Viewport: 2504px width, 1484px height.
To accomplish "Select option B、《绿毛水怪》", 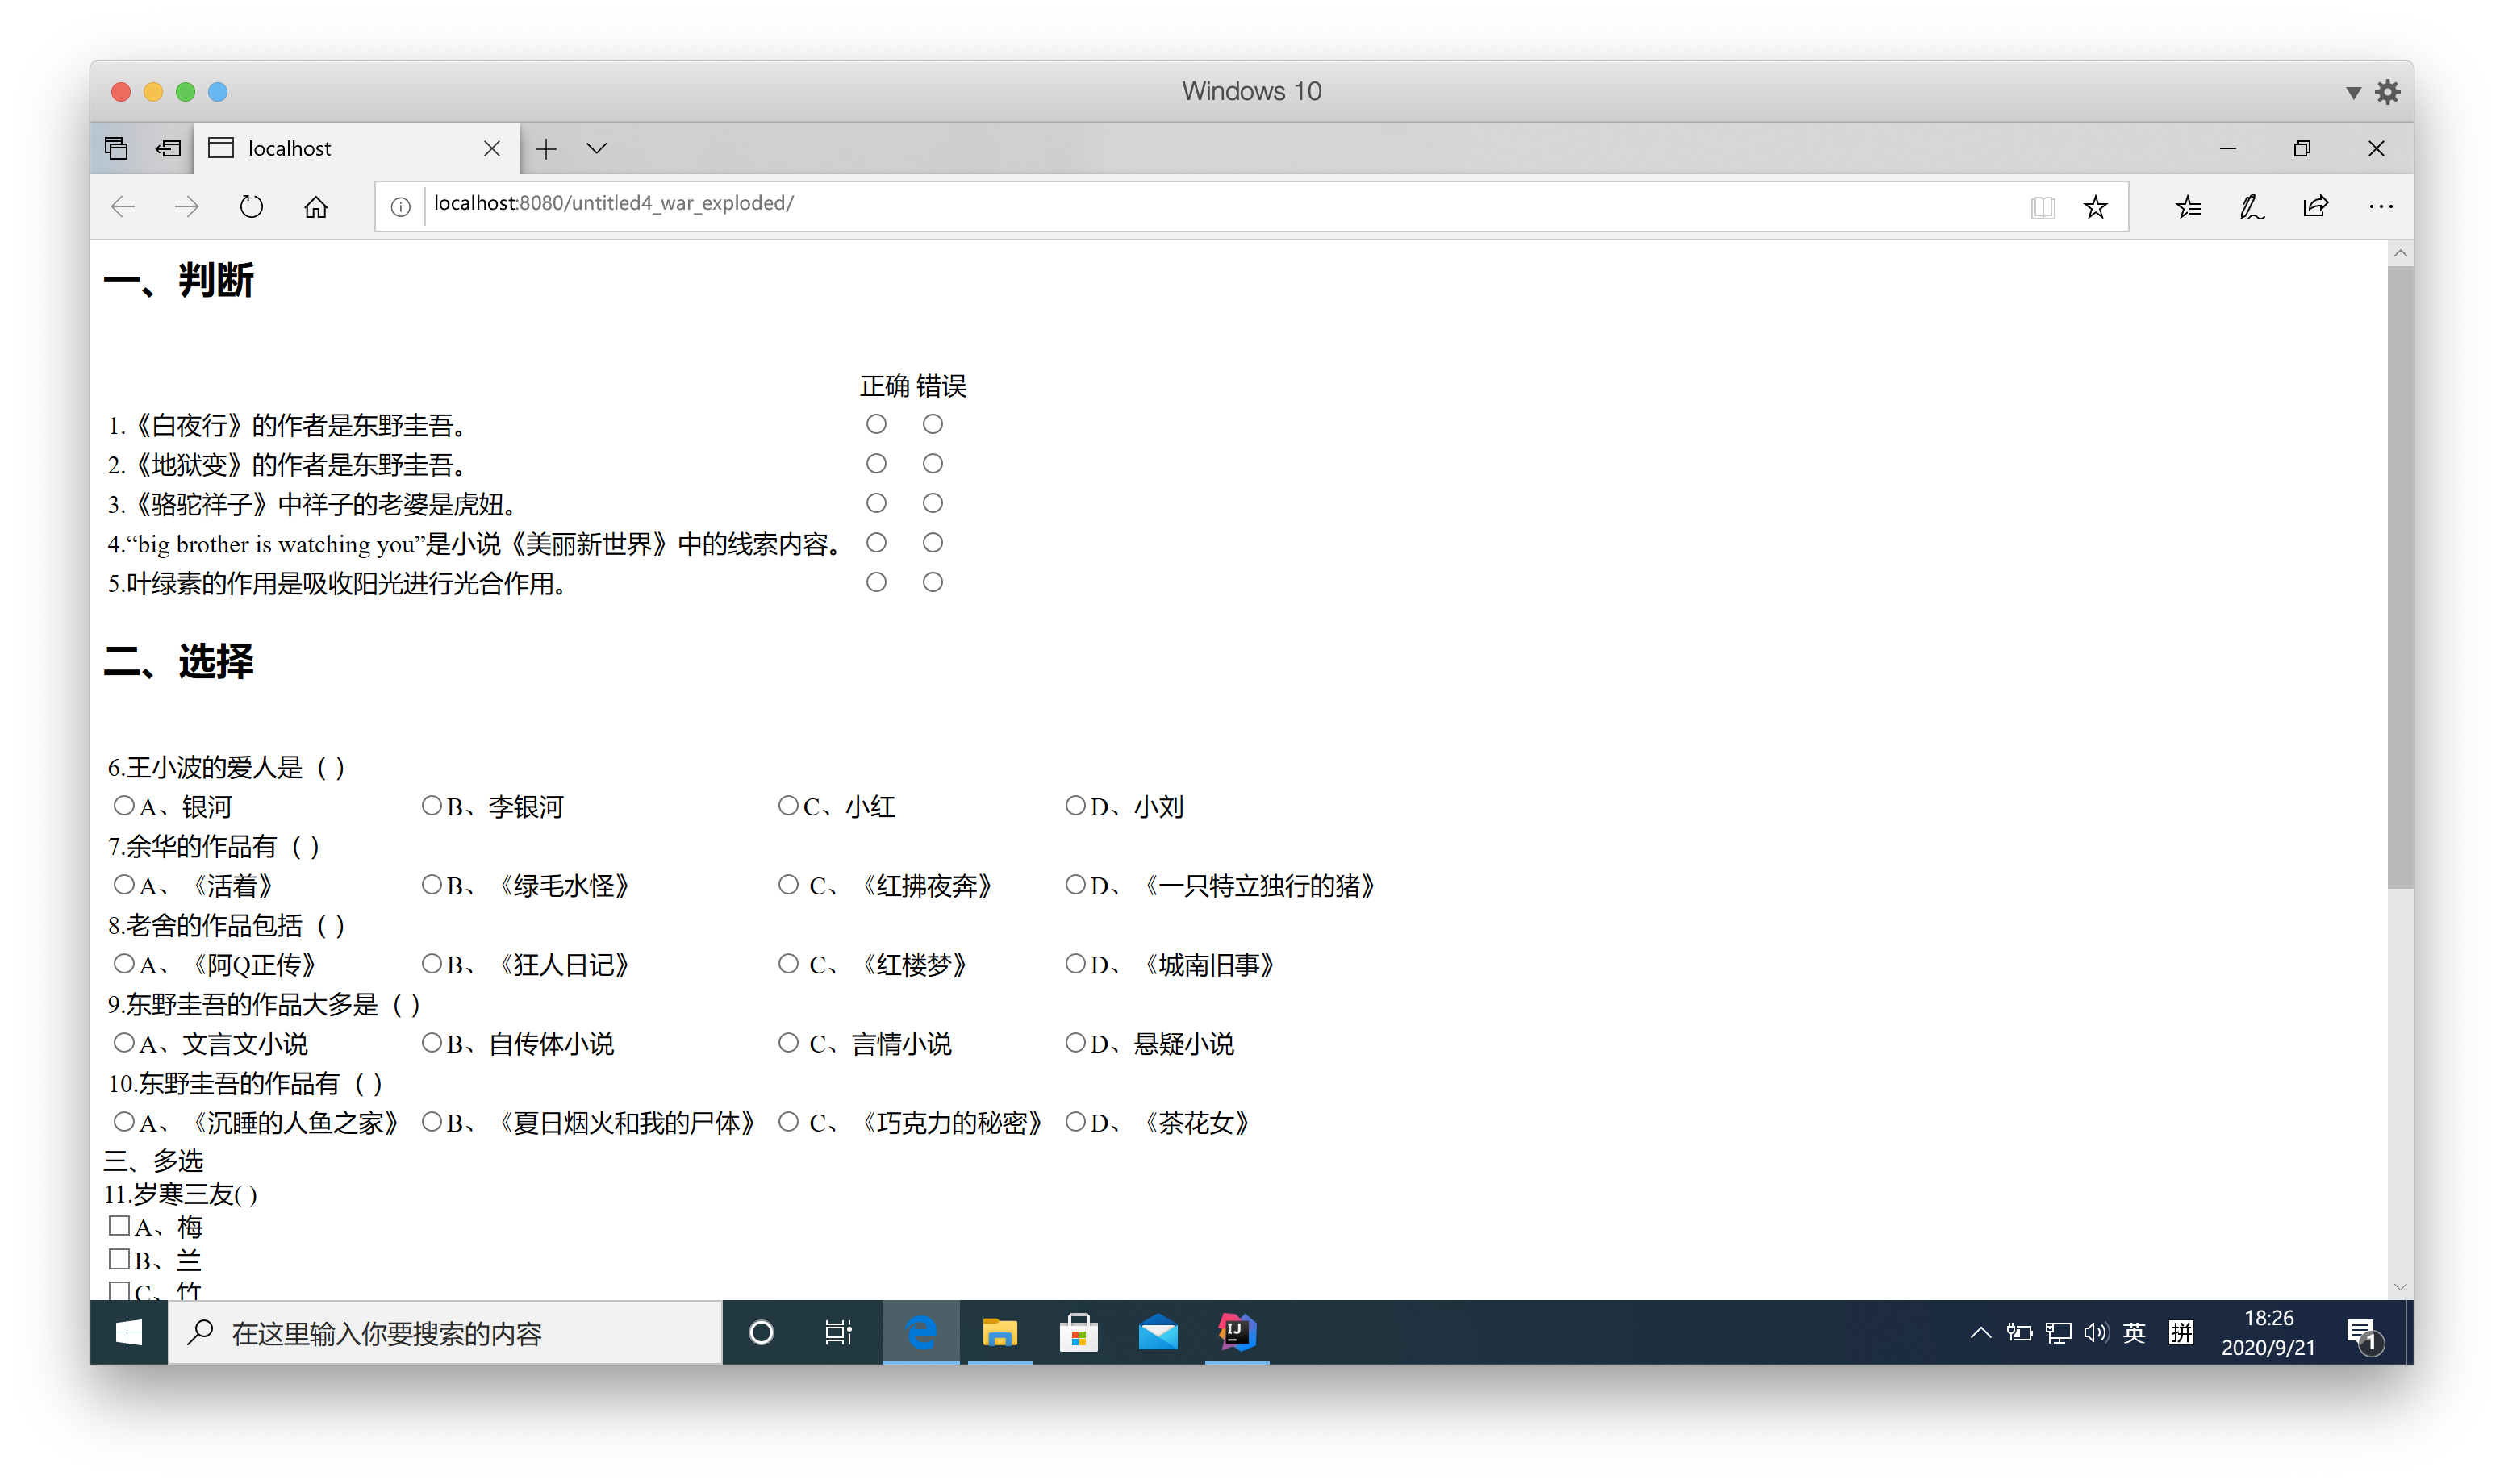I will (x=431, y=884).
